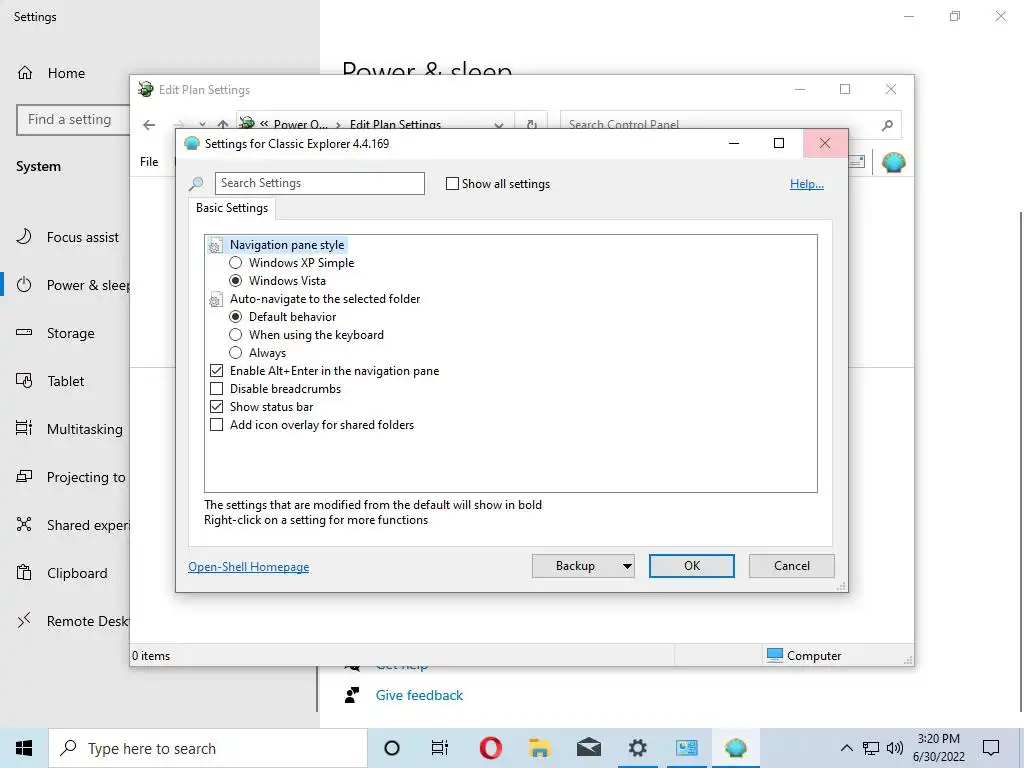
Task: Click the Power Options breadcrumb
Action: pyautogui.click(x=300, y=125)
